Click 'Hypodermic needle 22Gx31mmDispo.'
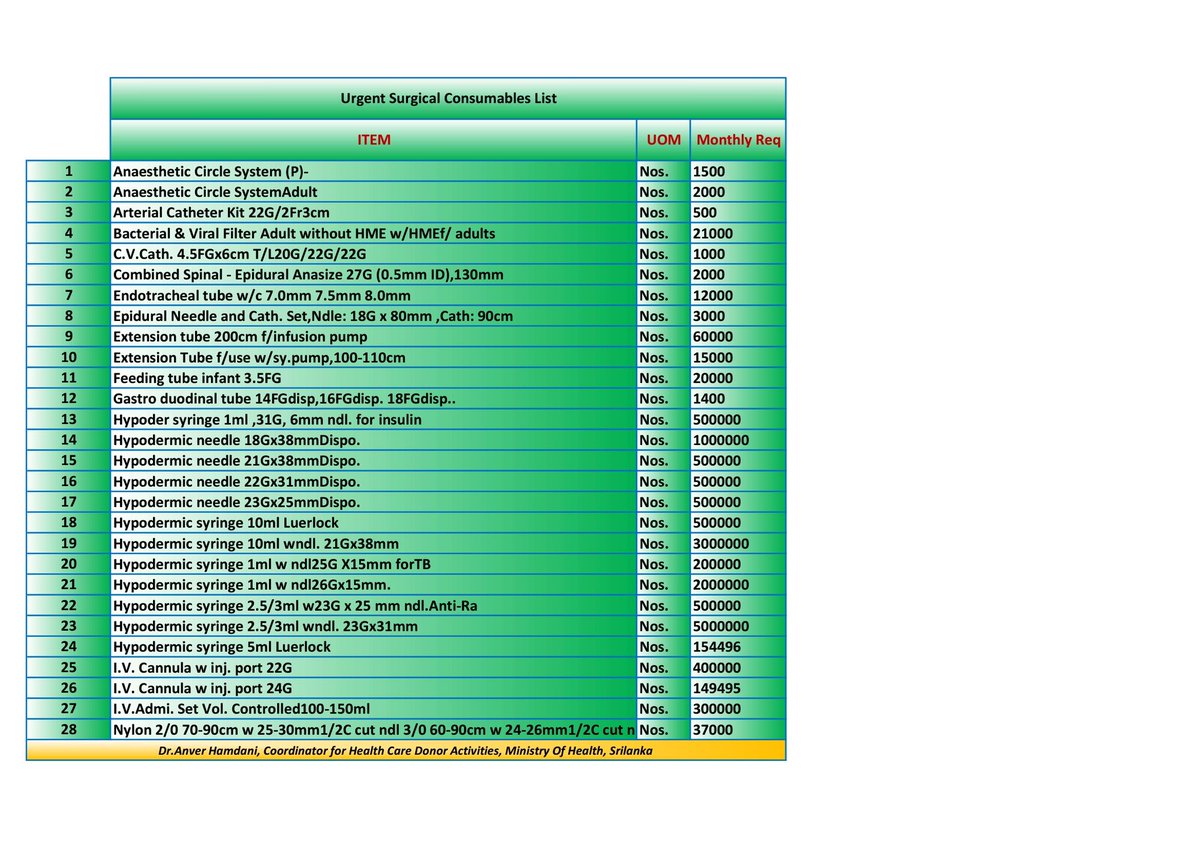The height and width of the screenshot is (848, 1200). tap(237, 482)
